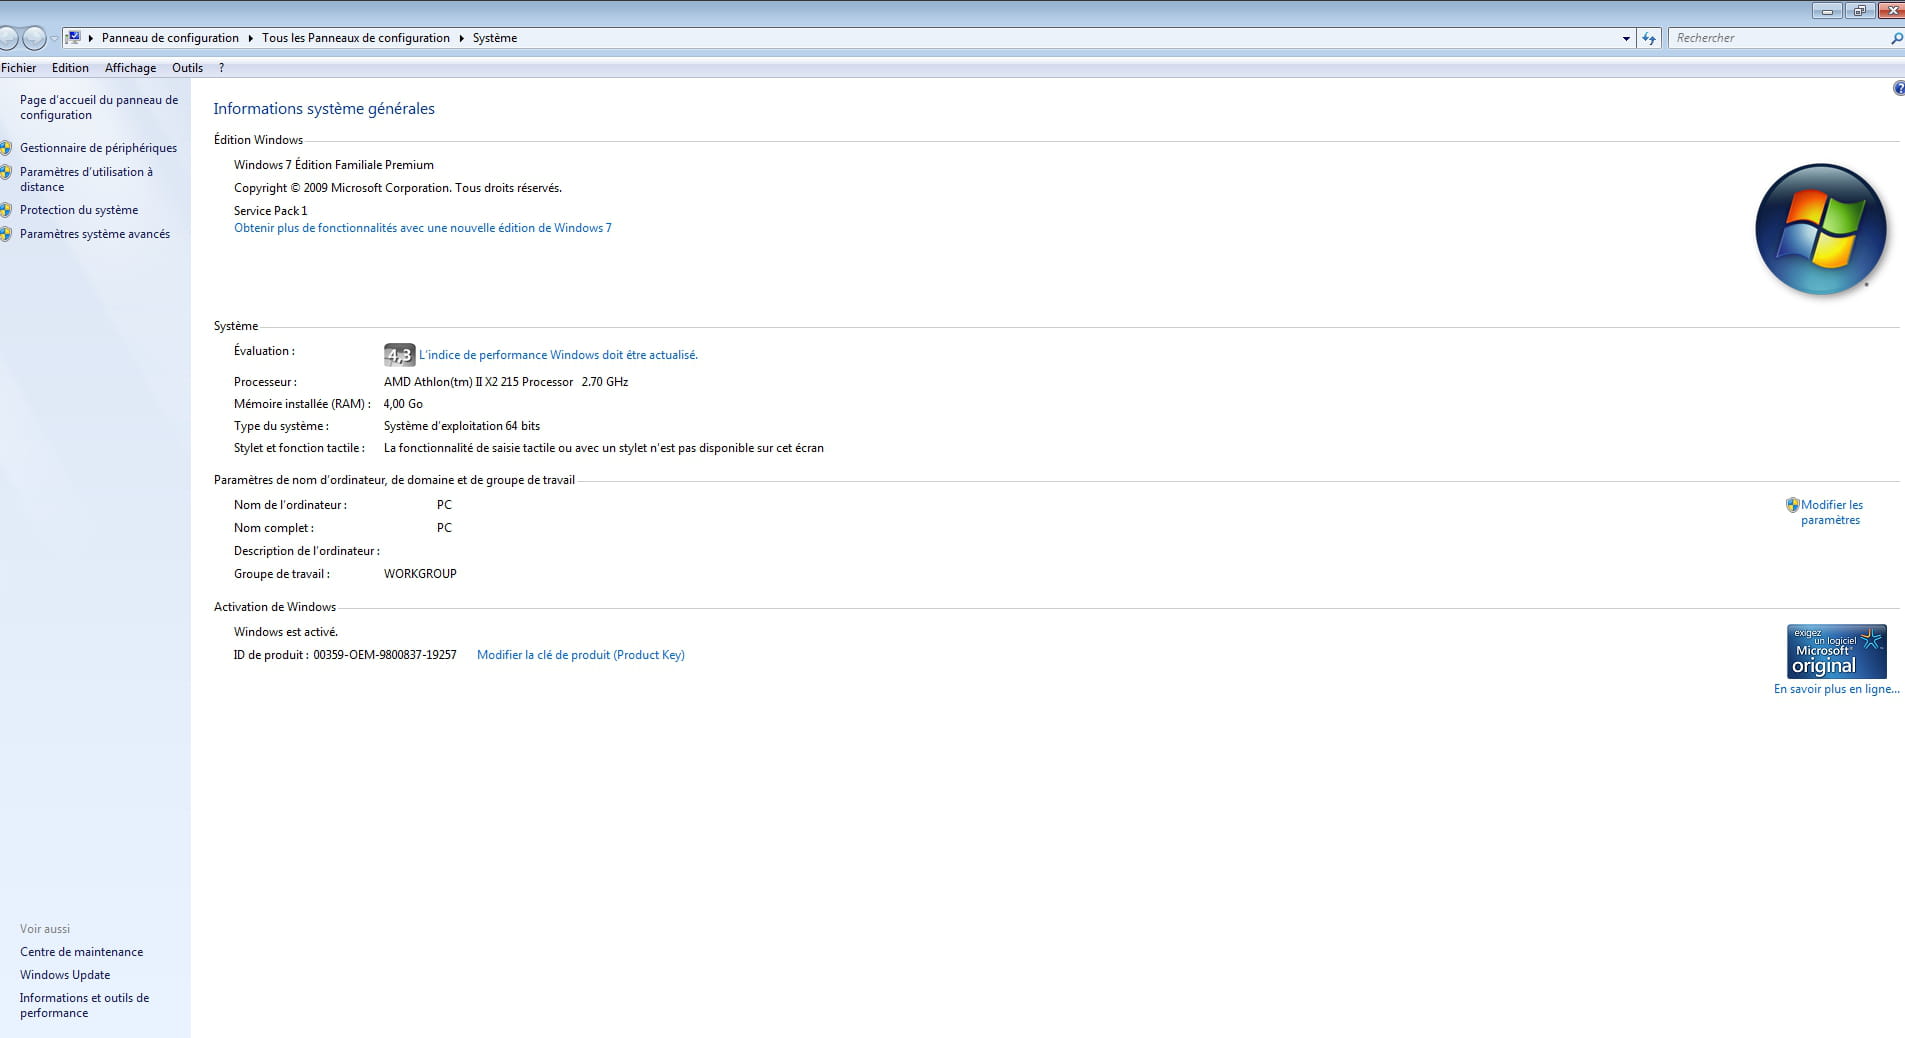Click shield icon beside Paramètres système avancés

[6, 234]
